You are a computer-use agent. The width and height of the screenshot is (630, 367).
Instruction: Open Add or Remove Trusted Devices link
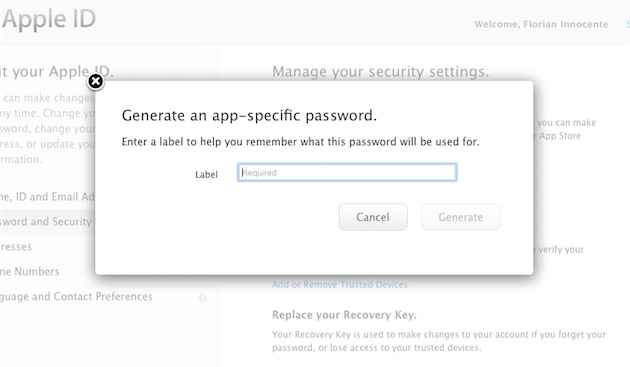point(340,285)
